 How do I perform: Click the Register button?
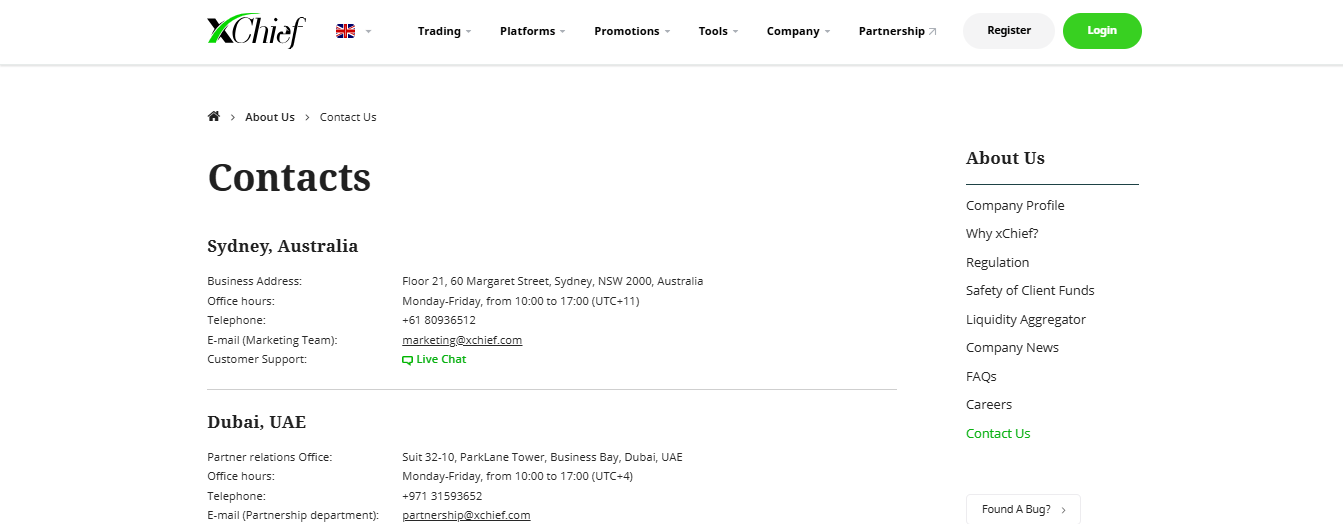pyautogui.click(x=1009, y=31)
